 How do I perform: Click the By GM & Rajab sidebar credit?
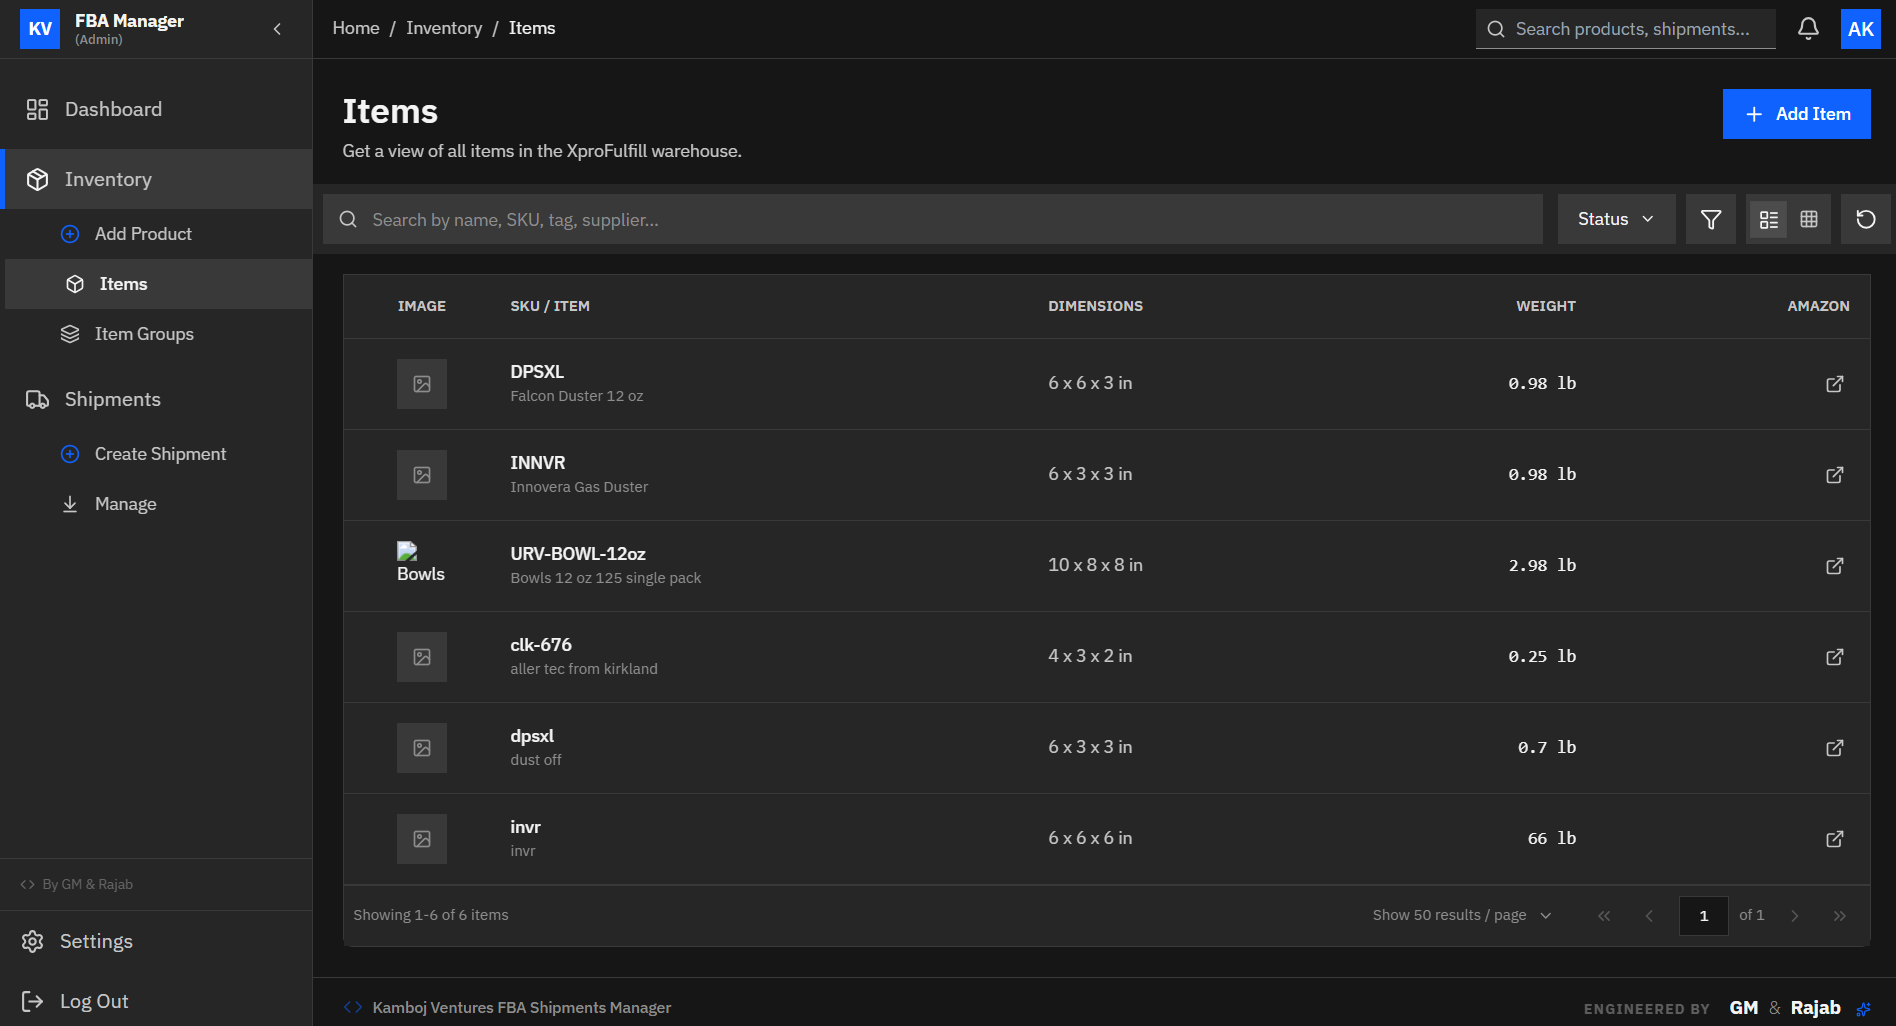pos(77,884)
